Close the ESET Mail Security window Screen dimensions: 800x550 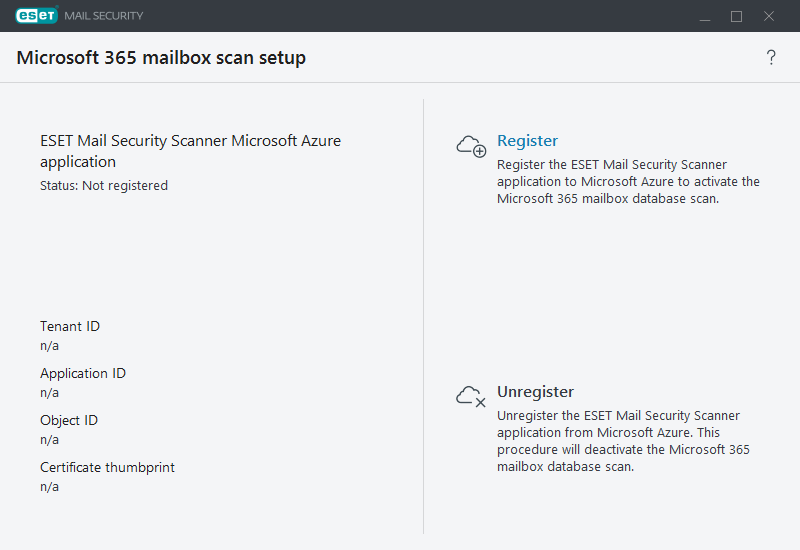769,16
